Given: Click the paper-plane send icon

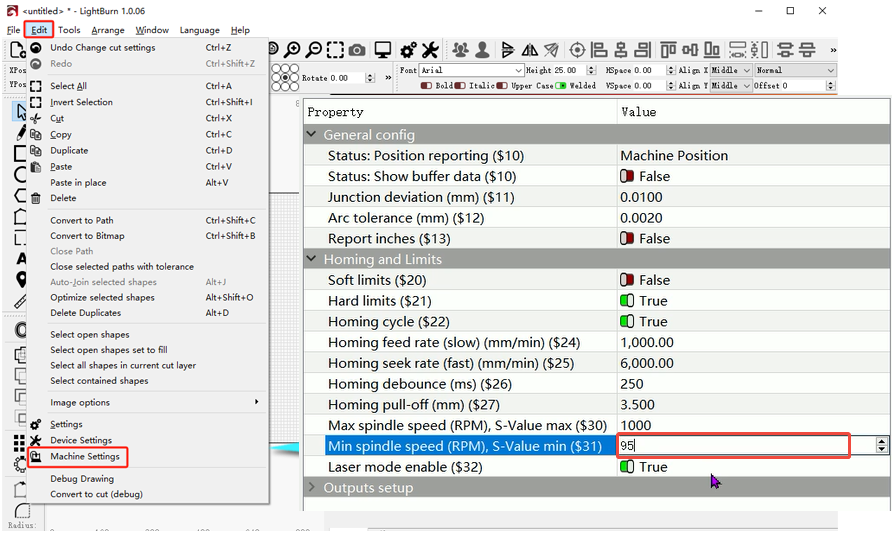Looking at the screenshot, I should coord(551,50).
